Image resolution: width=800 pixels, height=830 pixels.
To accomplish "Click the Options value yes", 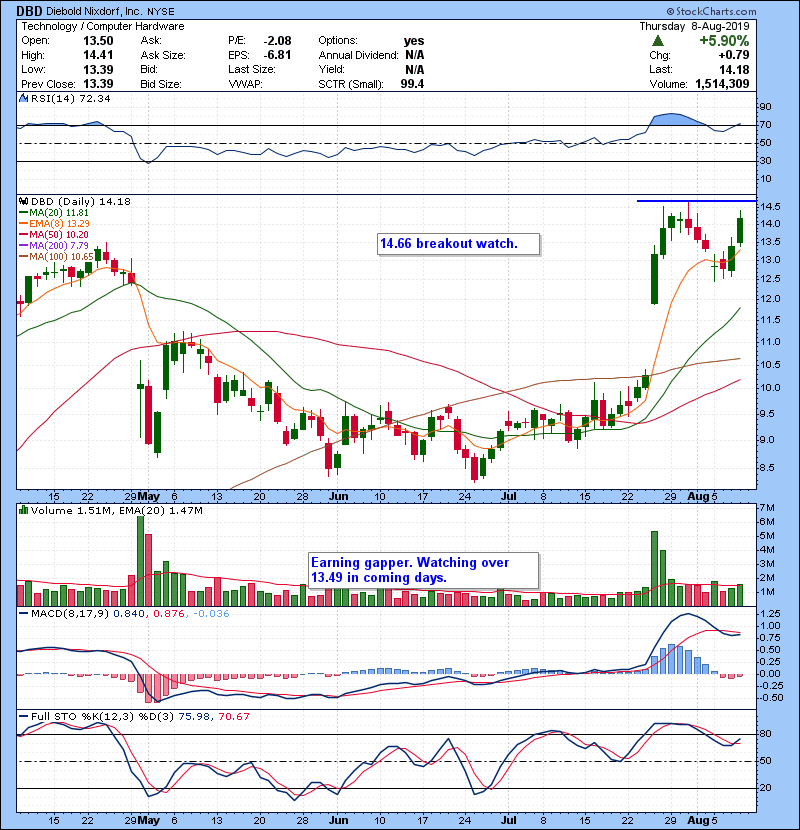I will pos(414,41).
